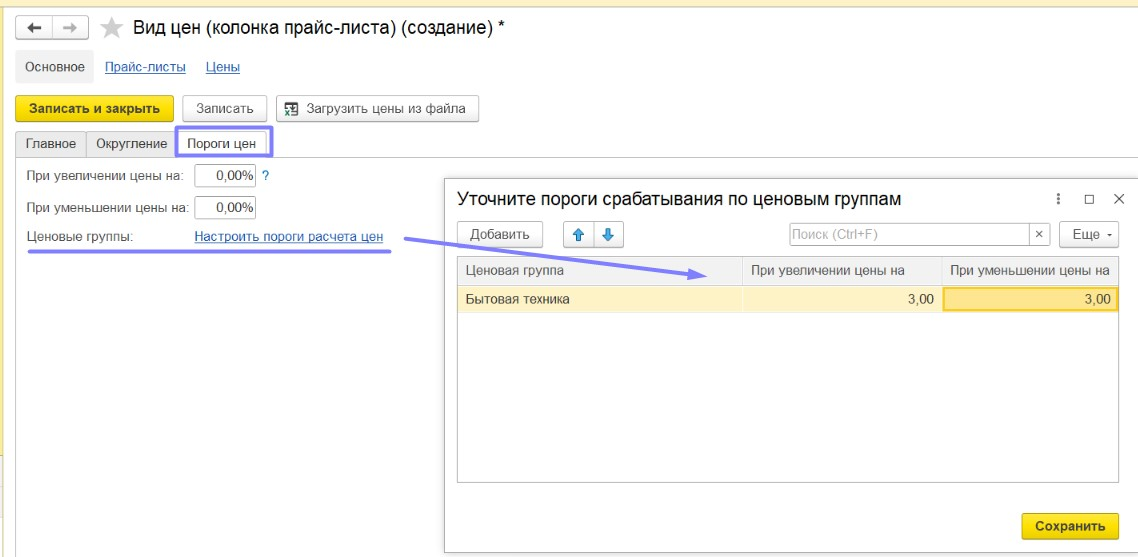The height and width of the screenshot is (557, 1138).
Task: Select decrease value 3,00 highlighted cell
Action: tap(1030, 299)
